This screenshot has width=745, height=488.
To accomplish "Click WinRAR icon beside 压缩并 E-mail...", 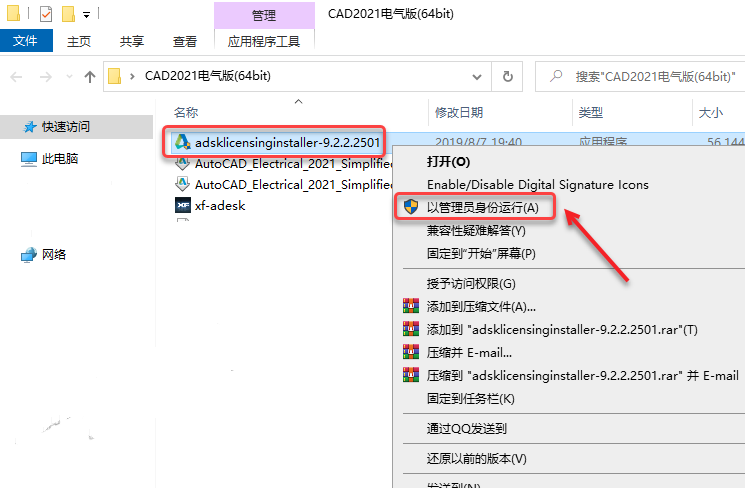I will [x=411, y=352].
